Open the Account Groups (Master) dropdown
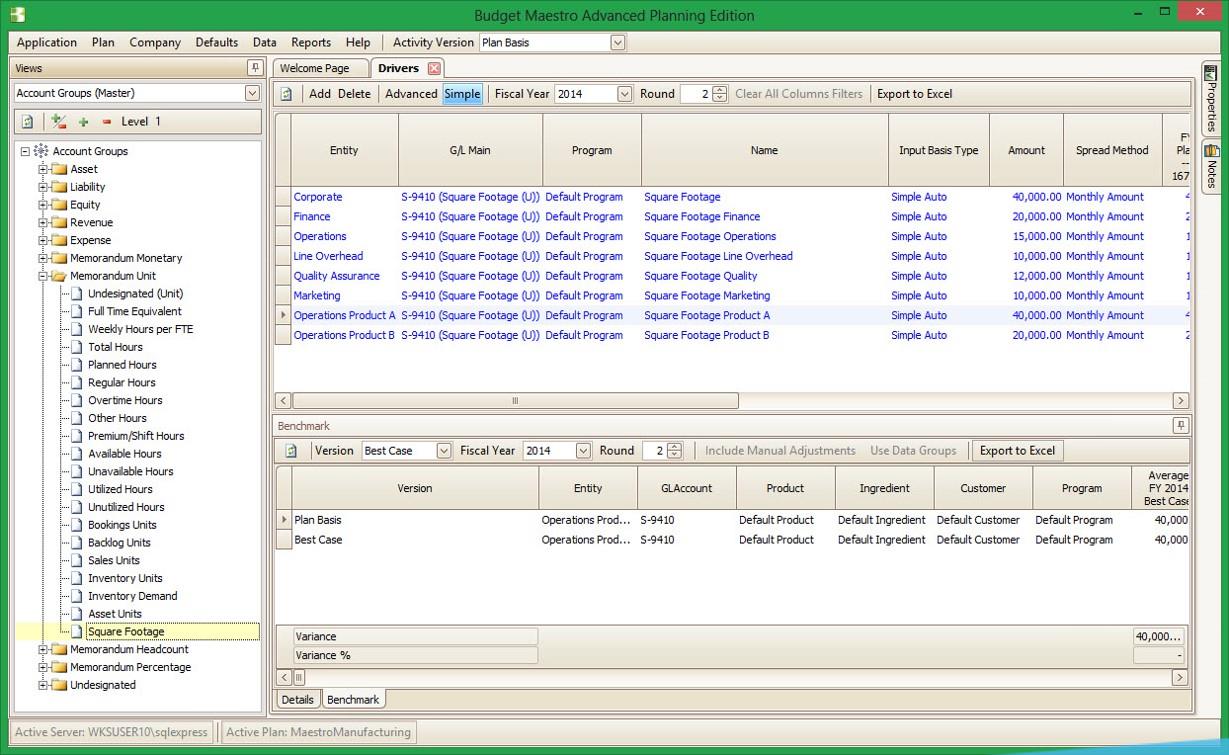The width and height of the screenshot is (1229, 755). tap(252, 93)
